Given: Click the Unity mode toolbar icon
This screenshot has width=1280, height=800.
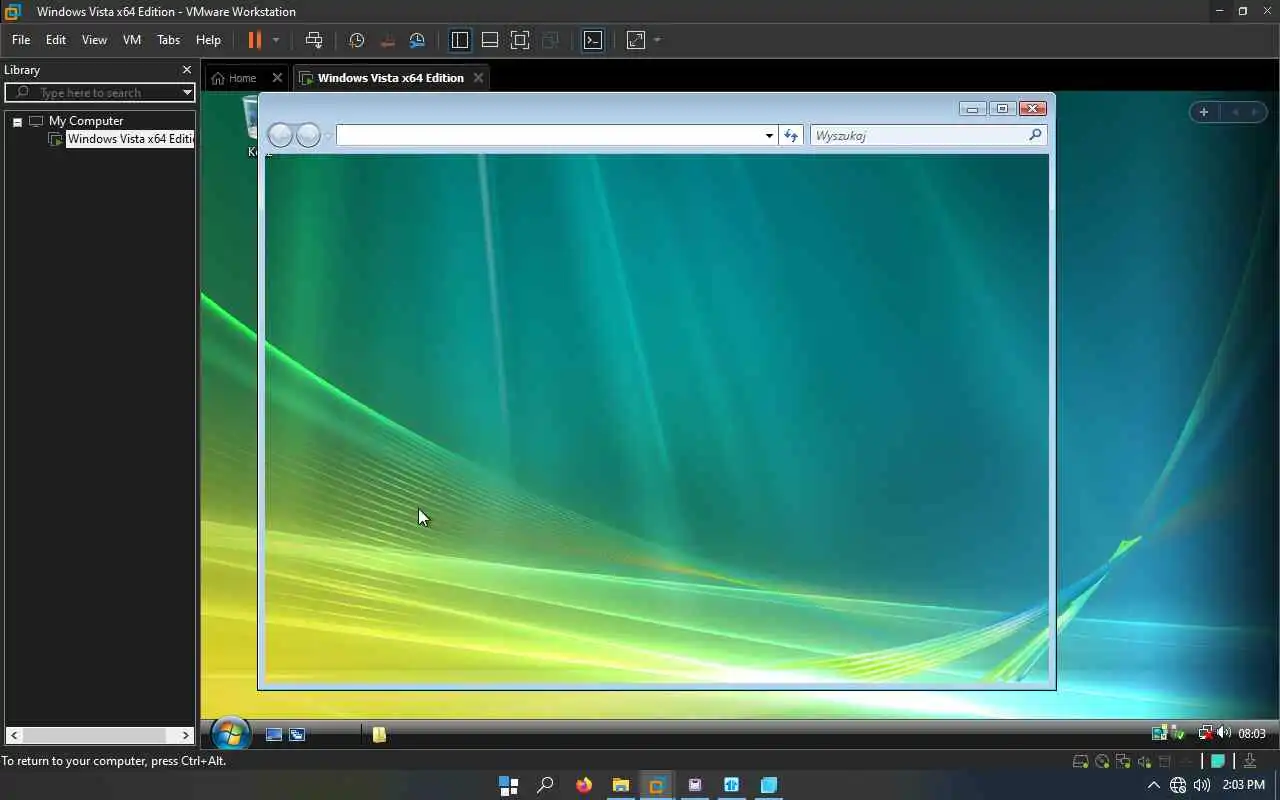Looking at the screenshot, I should click(550, 40).
